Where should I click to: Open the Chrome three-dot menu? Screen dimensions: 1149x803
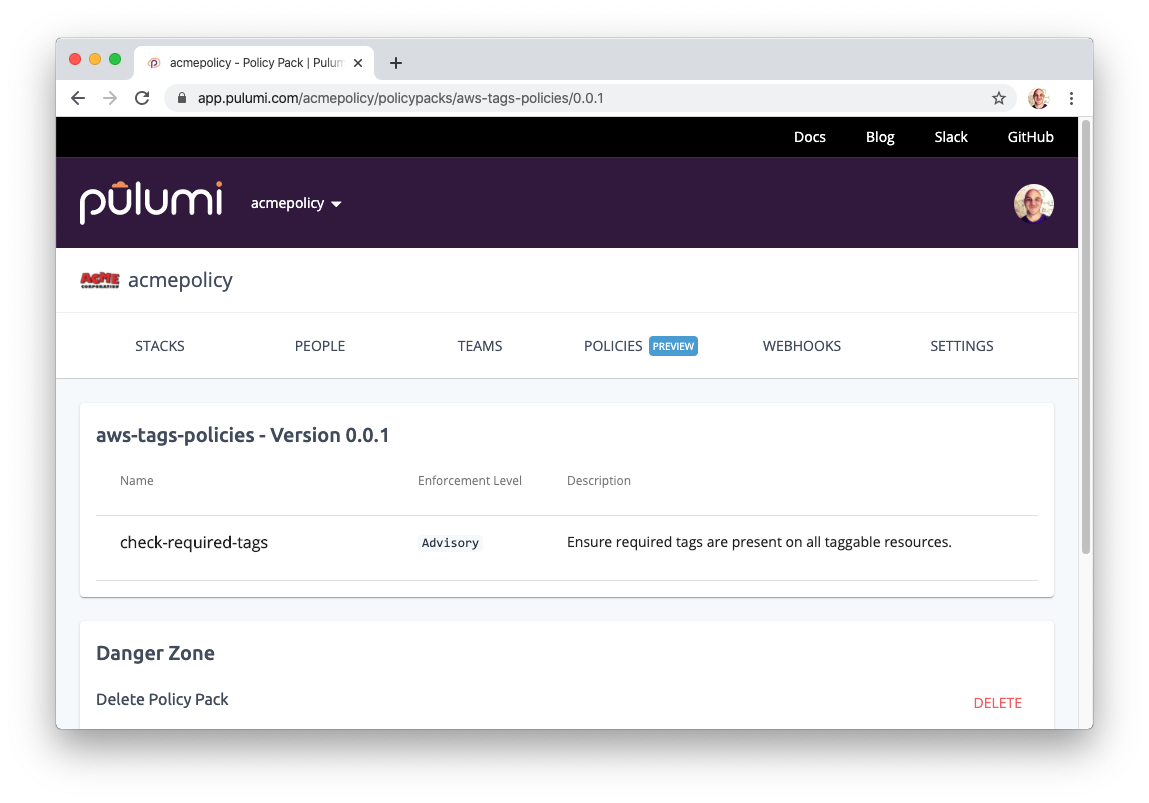click(1071, 98)
